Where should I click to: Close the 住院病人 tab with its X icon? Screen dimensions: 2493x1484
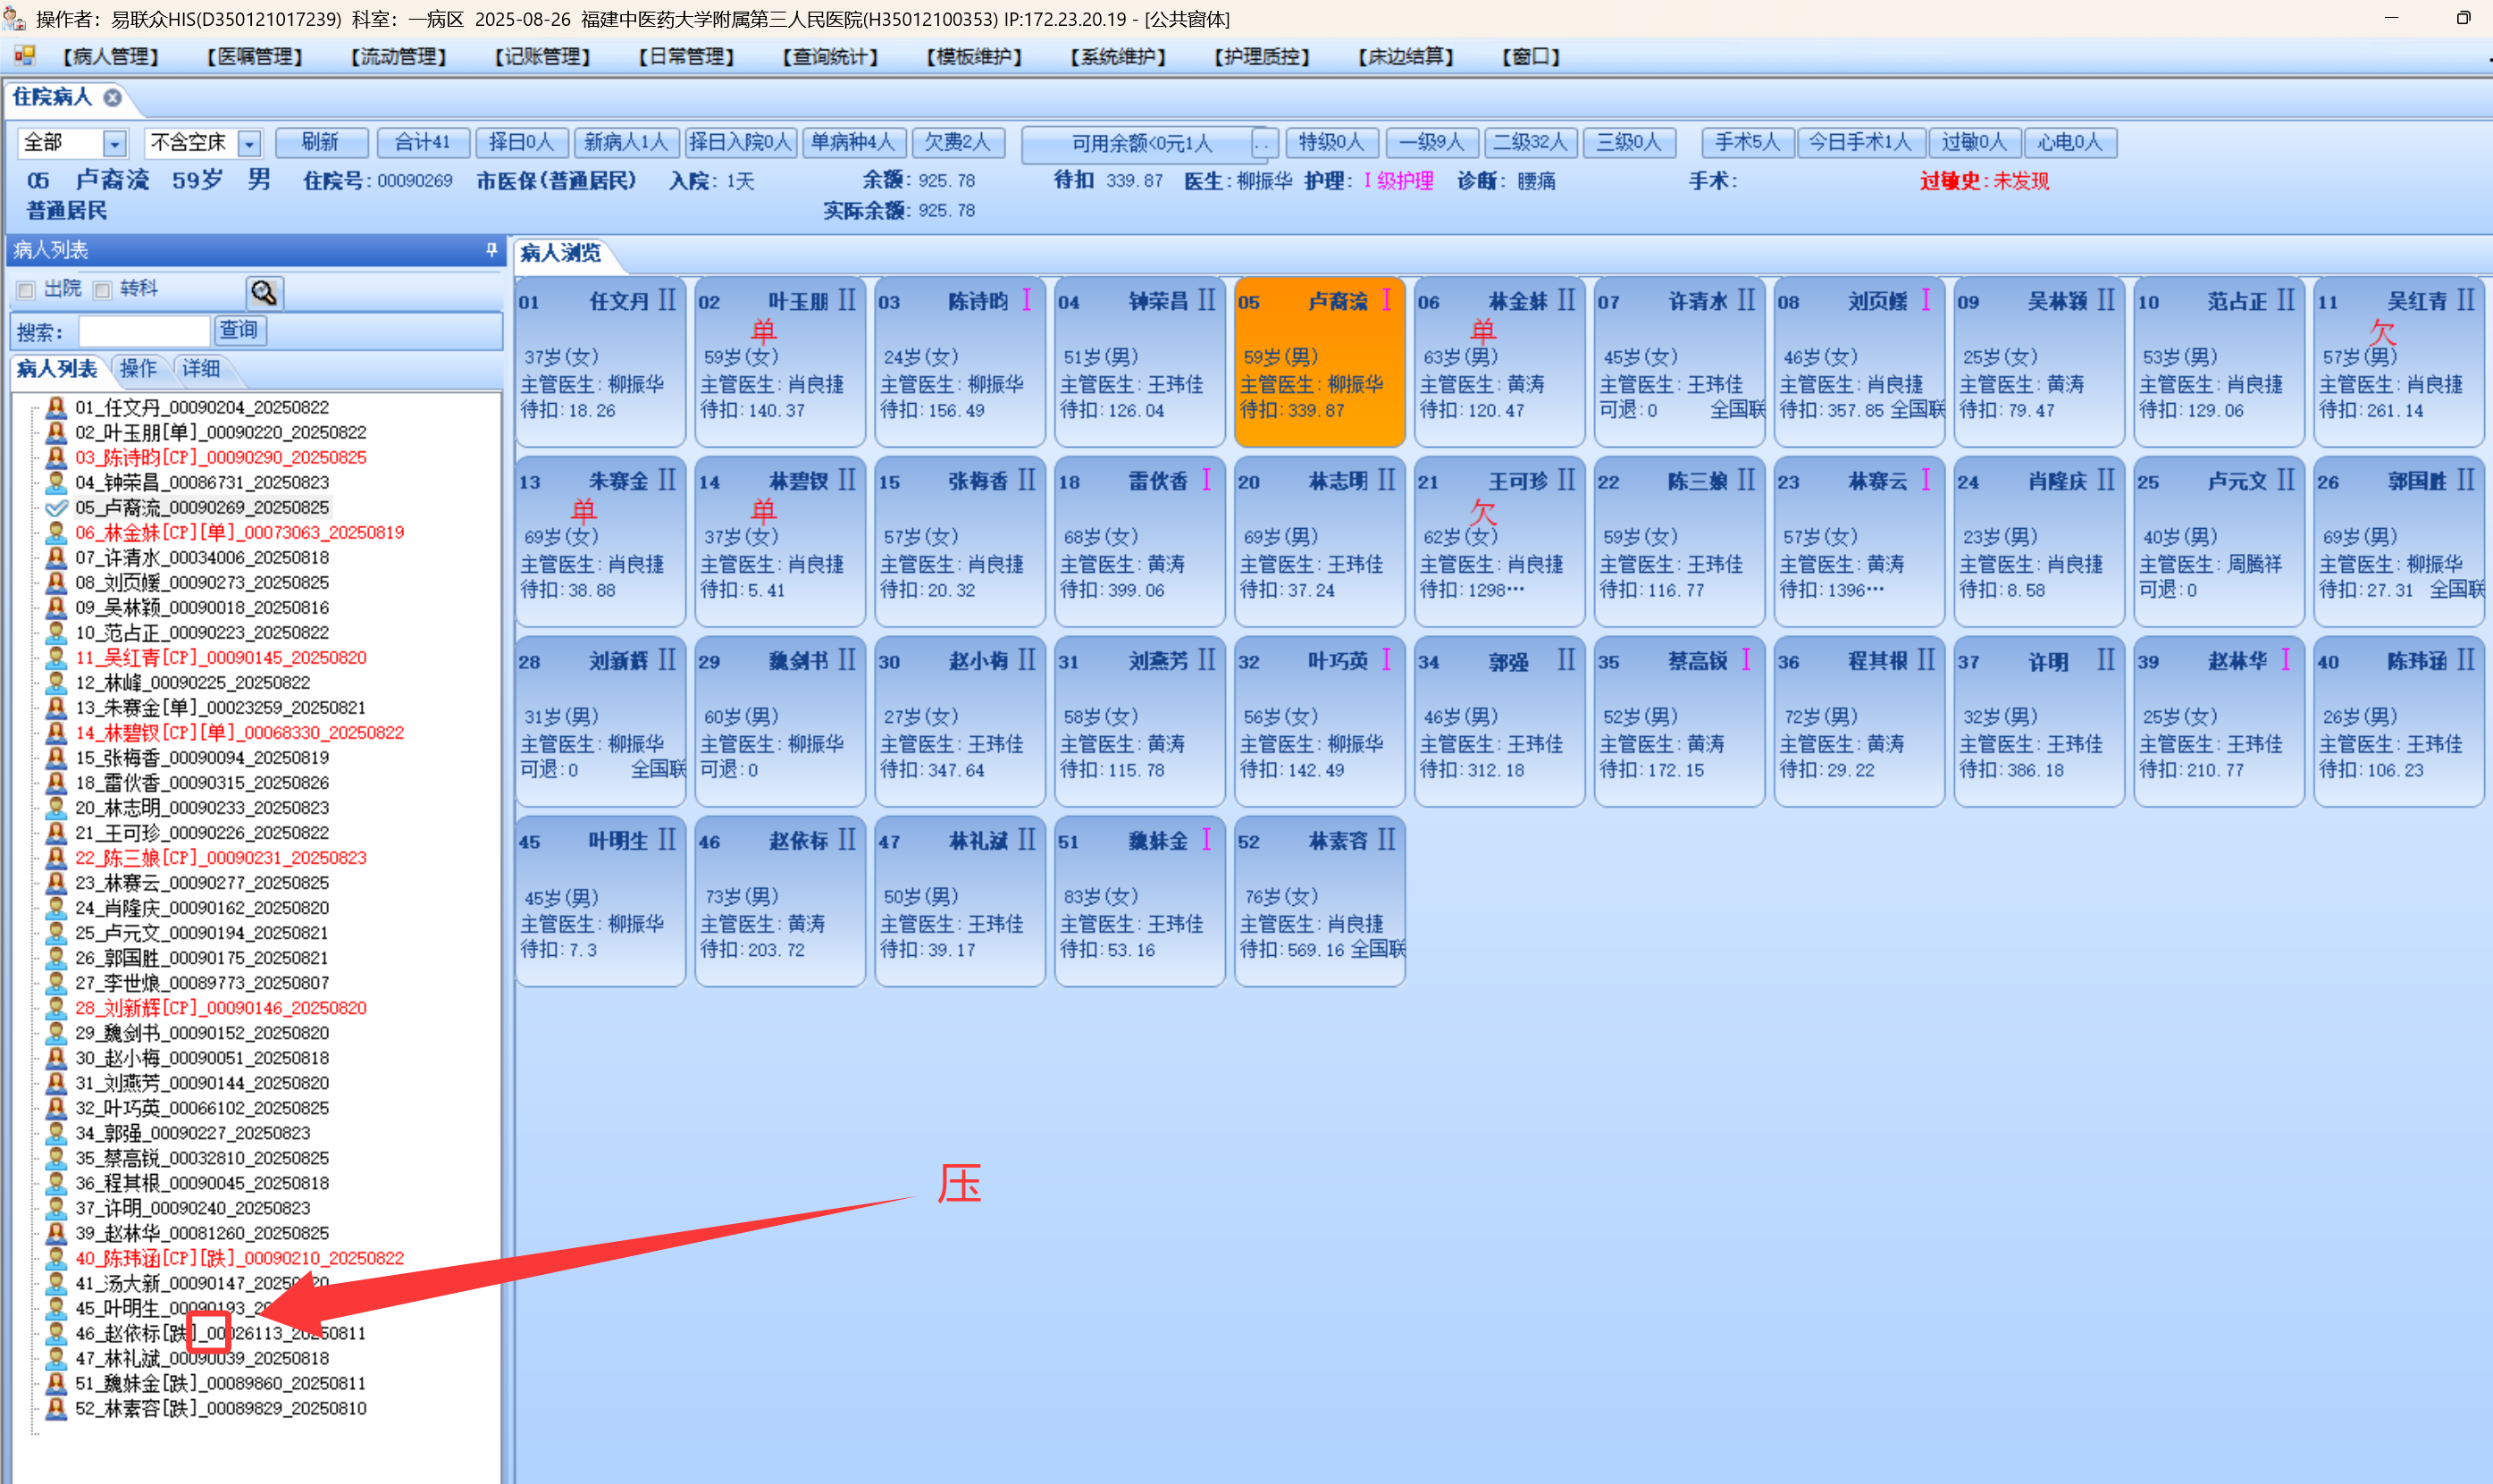coord(113,97)
